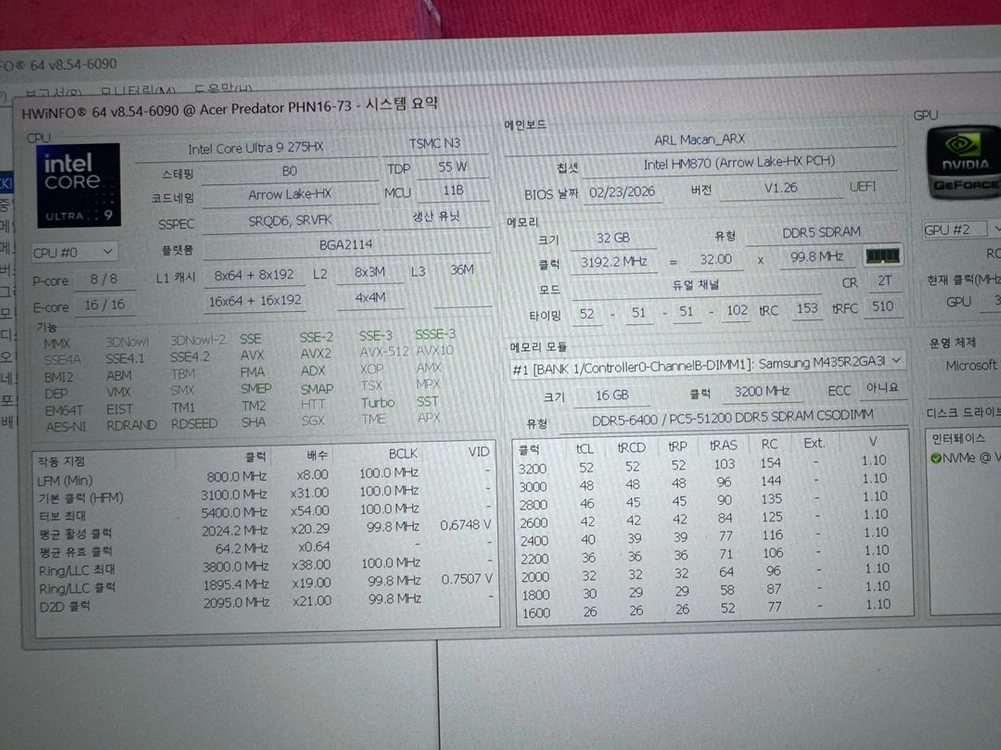Screen dimensions: 1001x750
Task: Click the Intel Core Ultra 9 275HX name field
Action: [256, 148]
